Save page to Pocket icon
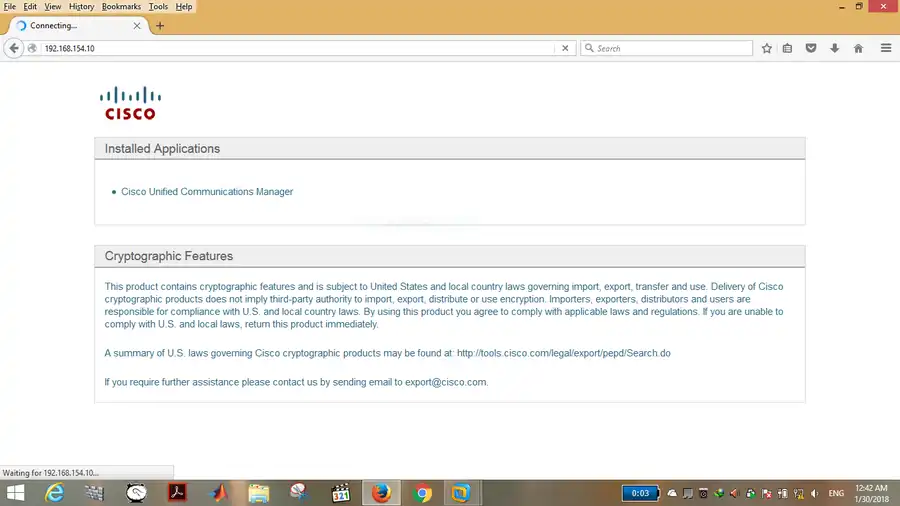 point(810,48)
